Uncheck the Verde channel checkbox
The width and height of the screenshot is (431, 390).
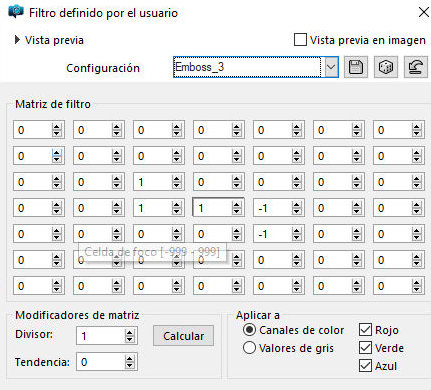tap(365, 348)
